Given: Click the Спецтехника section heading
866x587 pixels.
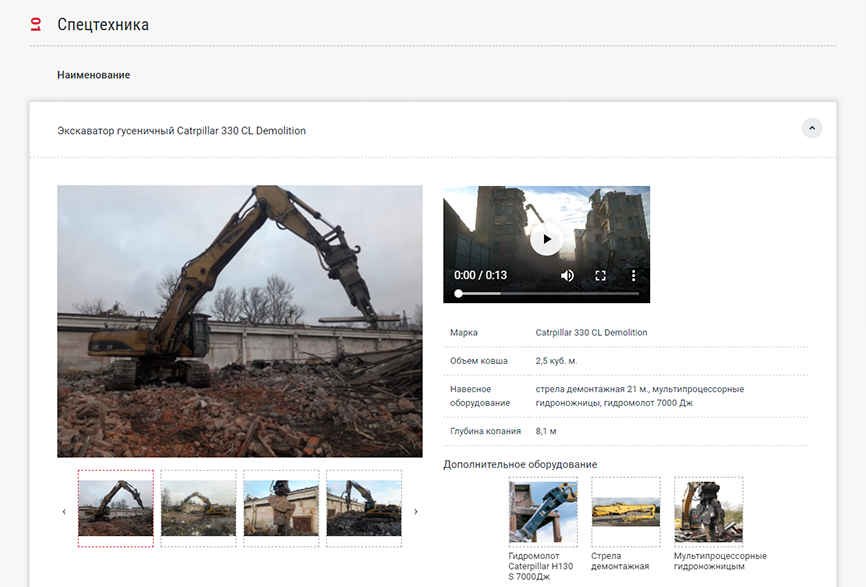Looking at the screenshot, I should pyautogui.click(x=103, y=24).
